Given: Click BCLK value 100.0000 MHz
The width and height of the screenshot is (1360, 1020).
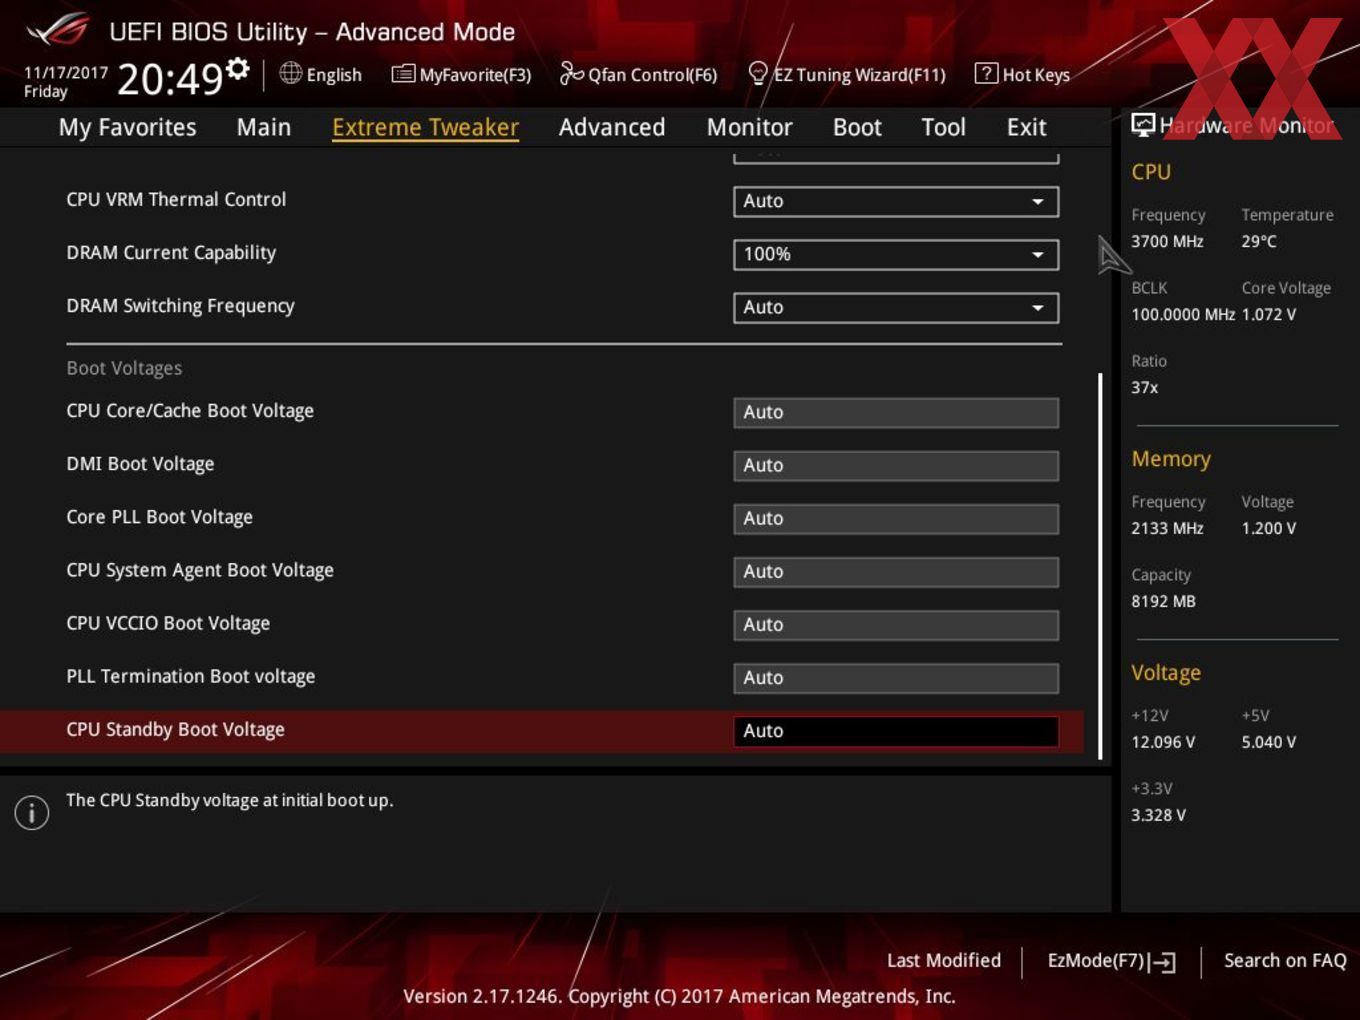Looking at the screenshot, I should (1183, 314).
